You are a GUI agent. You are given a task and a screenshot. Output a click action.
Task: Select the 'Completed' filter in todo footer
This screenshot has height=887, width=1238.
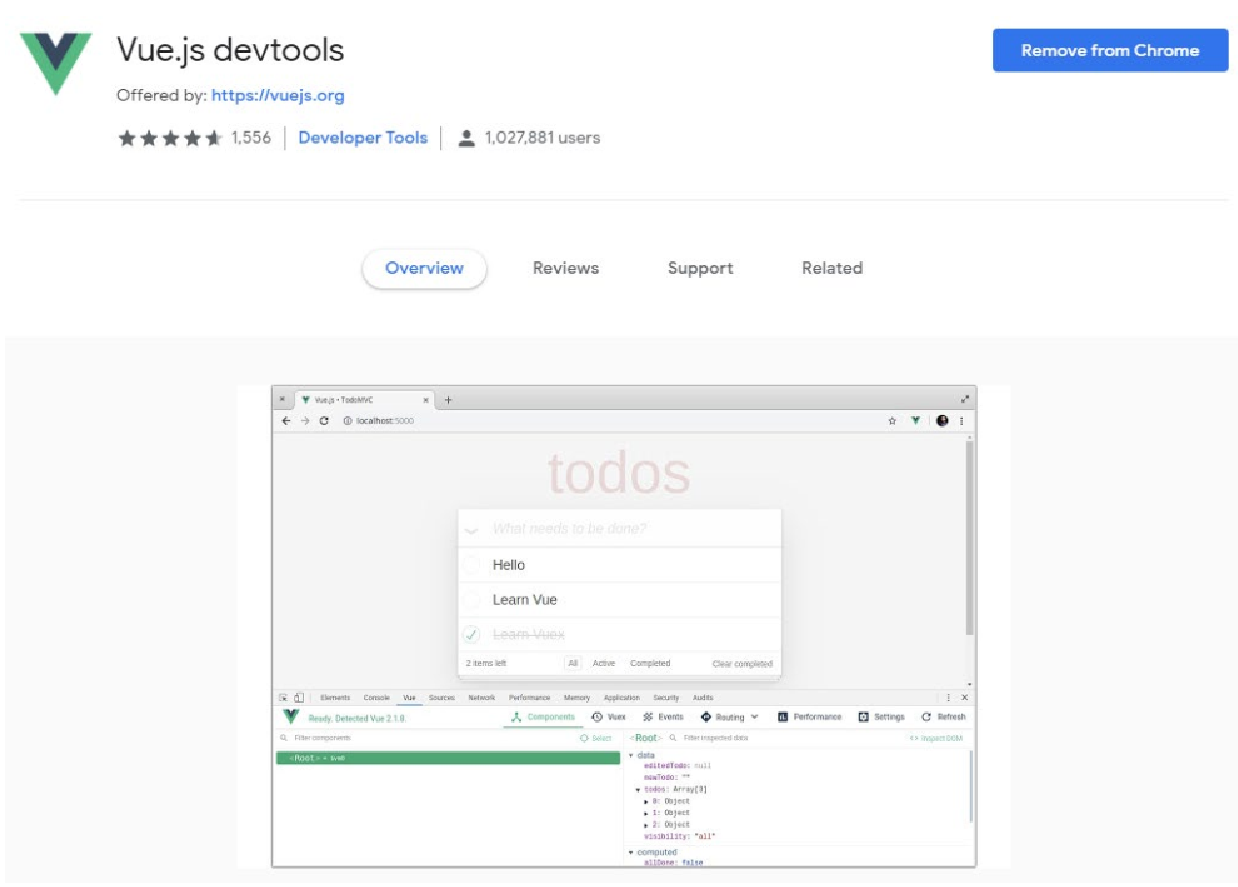pyautogui.click(x=650, y=663)
